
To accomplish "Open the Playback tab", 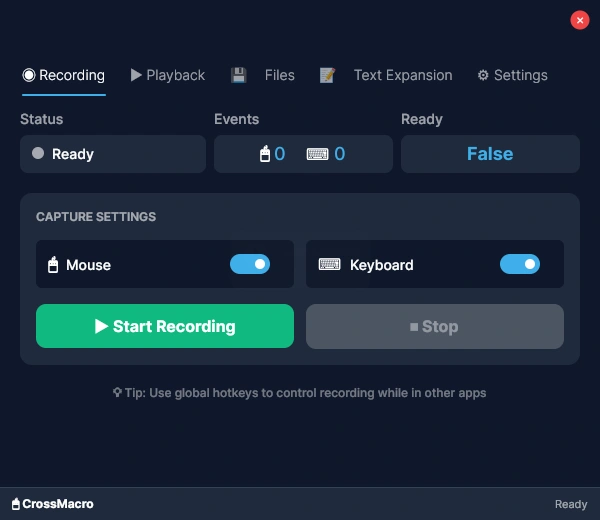I will [167, 75].
